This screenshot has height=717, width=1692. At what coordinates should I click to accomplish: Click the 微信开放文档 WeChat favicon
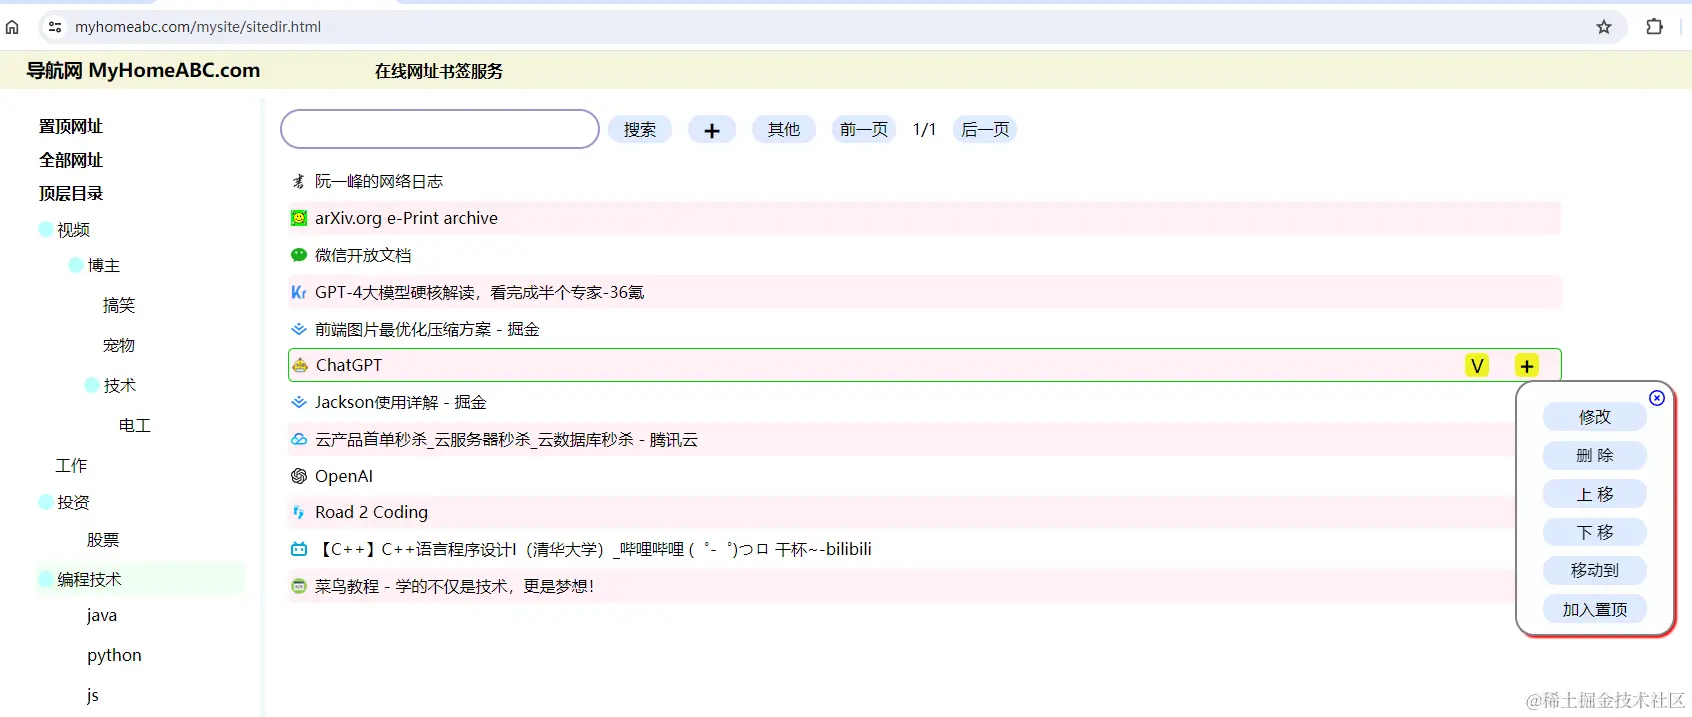(298, 255)
